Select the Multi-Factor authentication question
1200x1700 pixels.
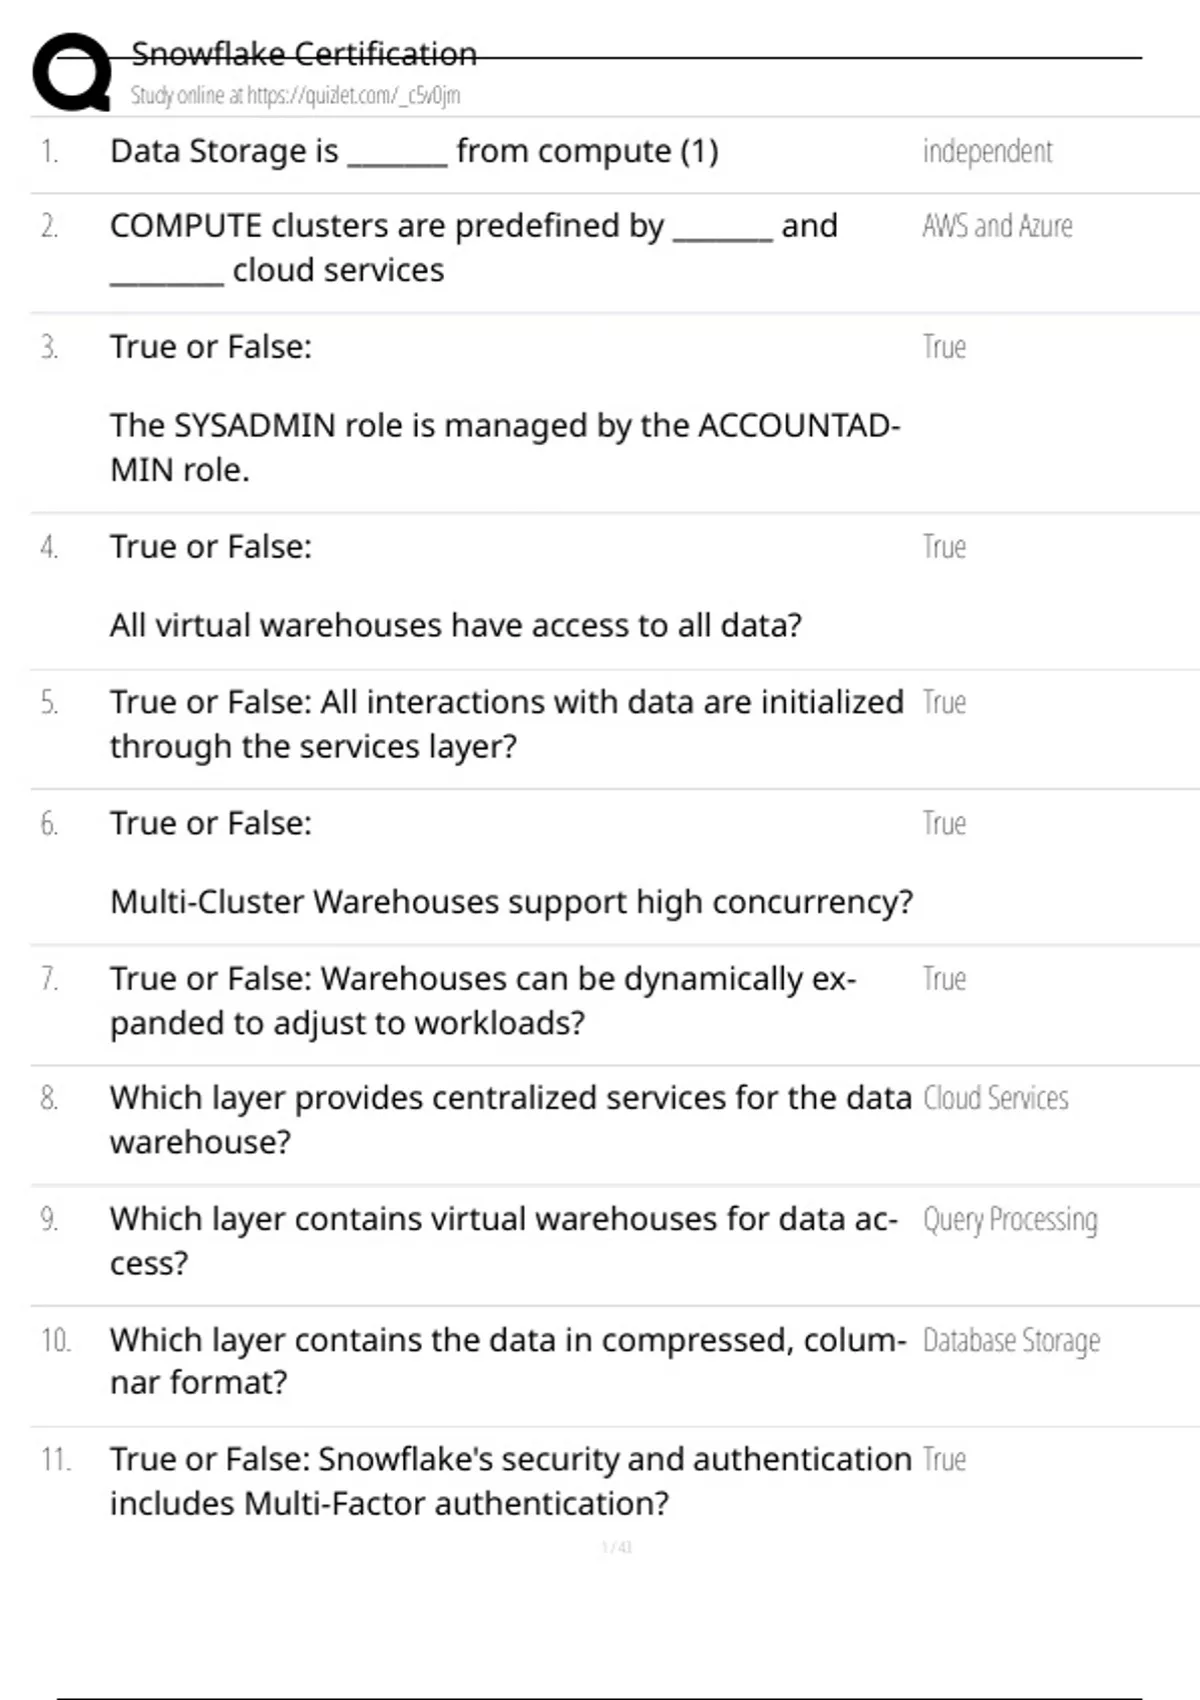(x=510, y=1481)
